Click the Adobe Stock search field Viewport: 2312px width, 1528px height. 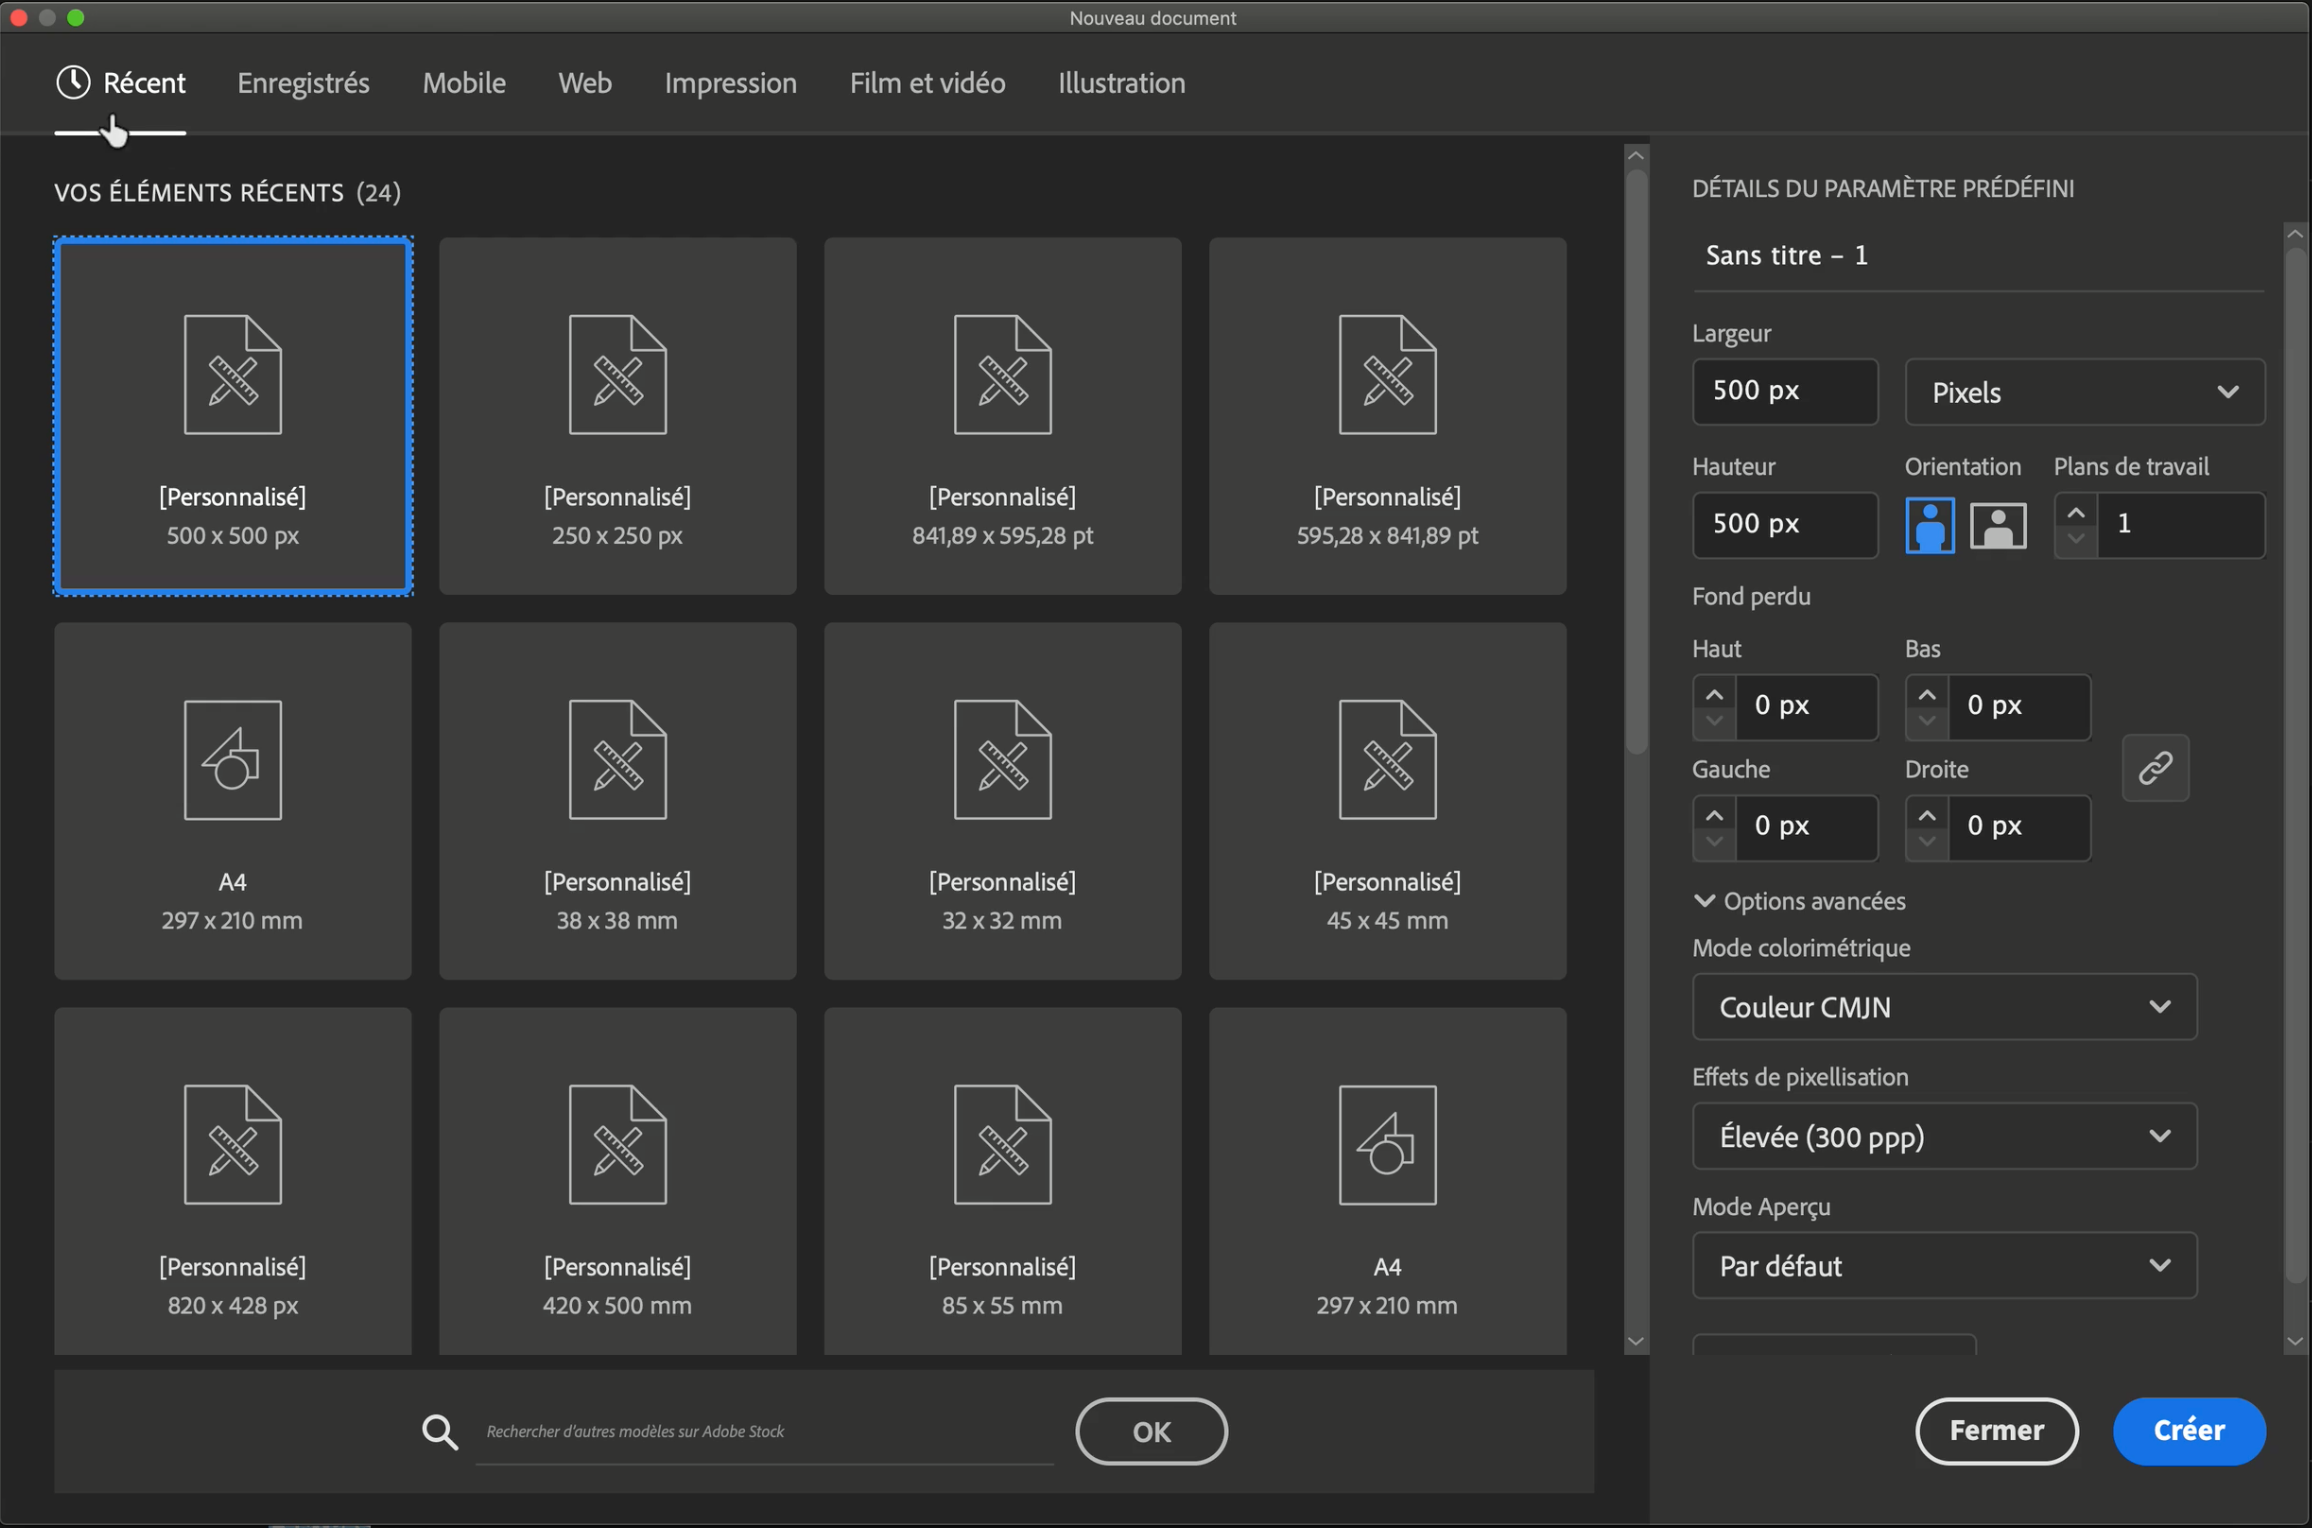click(x=765, y=1431)
